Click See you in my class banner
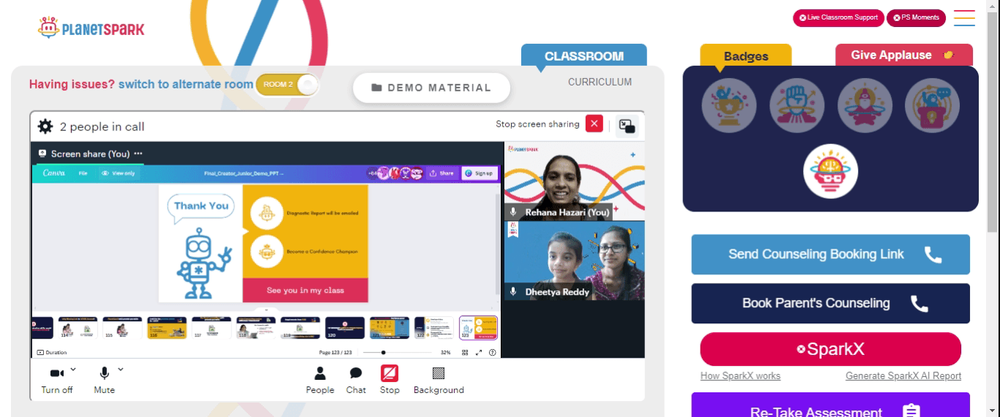This screenshot has height=417, width=1000. pyautogui.click(x=305, y=290)
